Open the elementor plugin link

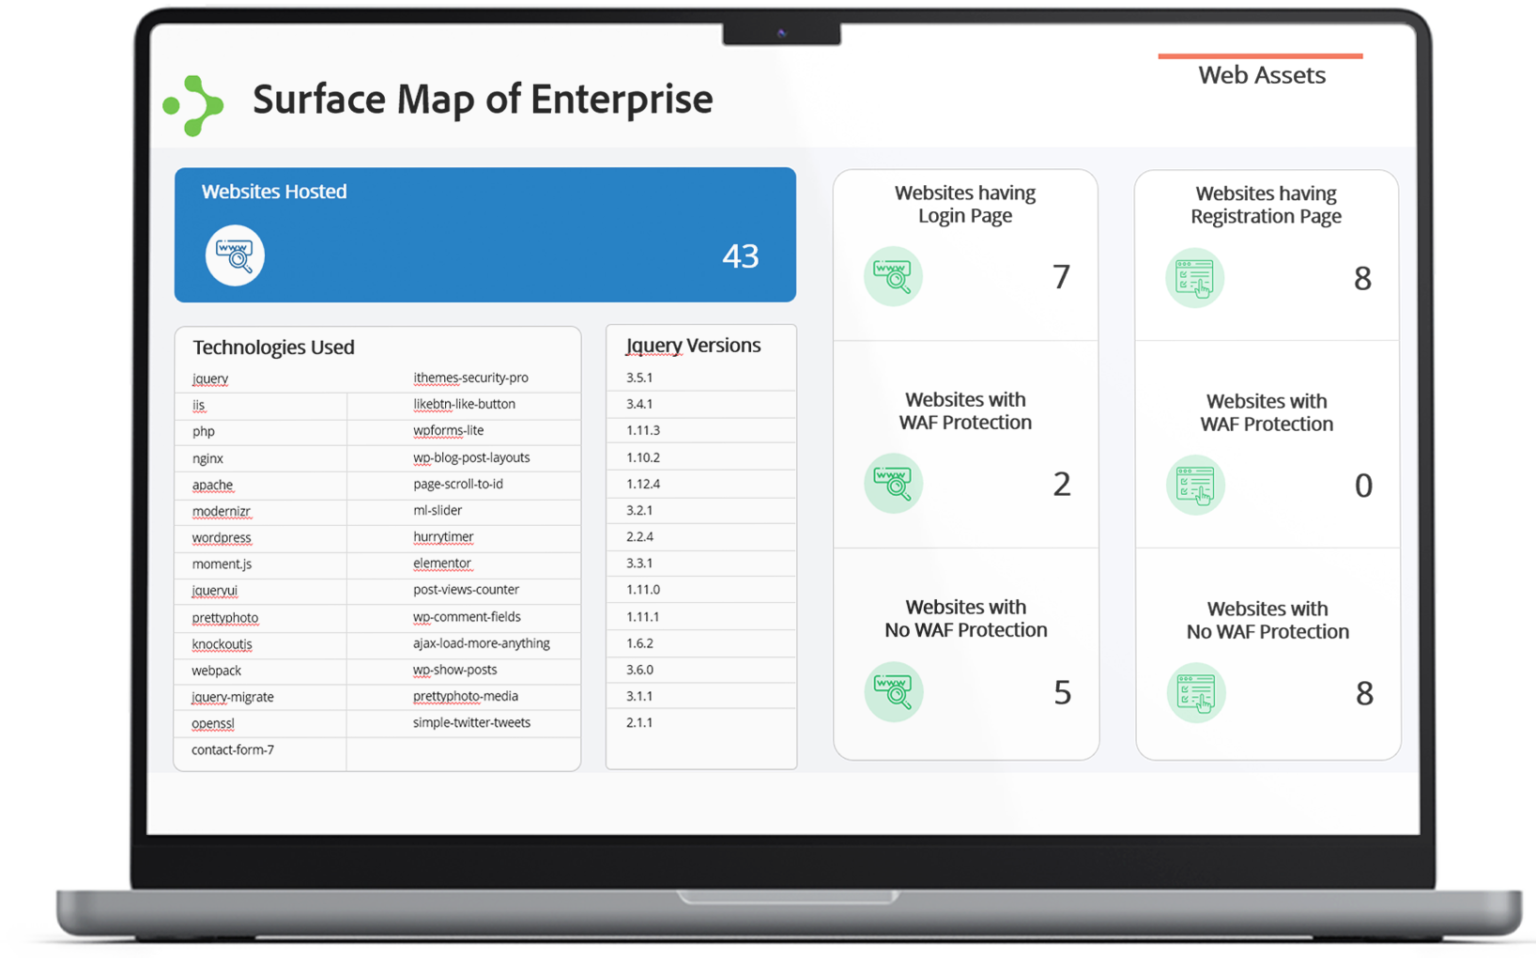442,563
